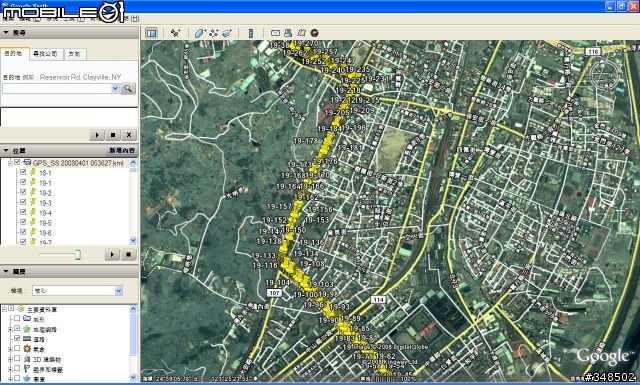Screen dimensions: 640x385
Task: Collapse the 主要資料庫 tree node
Action: pyautogui.click(x=4, y=309)
